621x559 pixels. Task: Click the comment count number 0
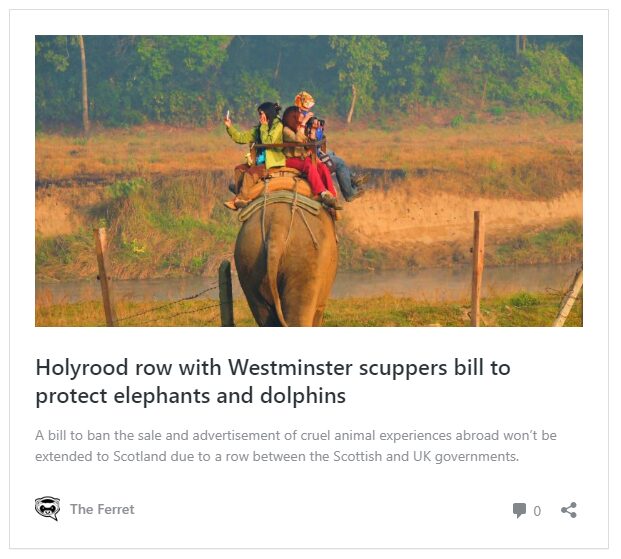pos(537,511)
